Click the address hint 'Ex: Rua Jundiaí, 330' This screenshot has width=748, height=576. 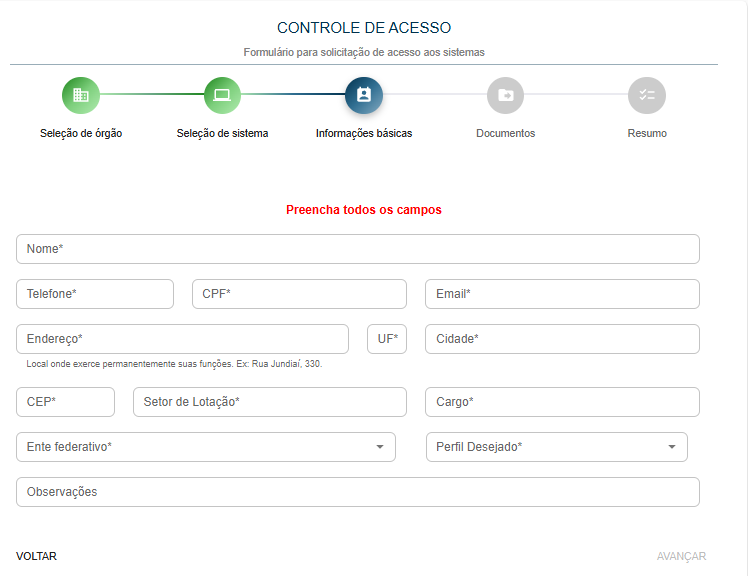pyautogui.click(x=279, y=364)
